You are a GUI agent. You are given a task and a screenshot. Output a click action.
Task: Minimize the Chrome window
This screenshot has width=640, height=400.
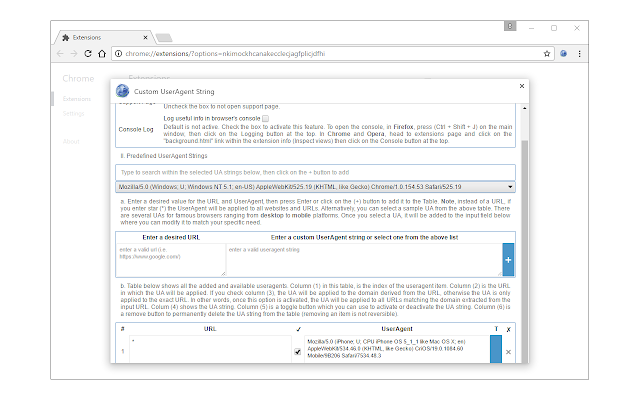coord(531,28)
